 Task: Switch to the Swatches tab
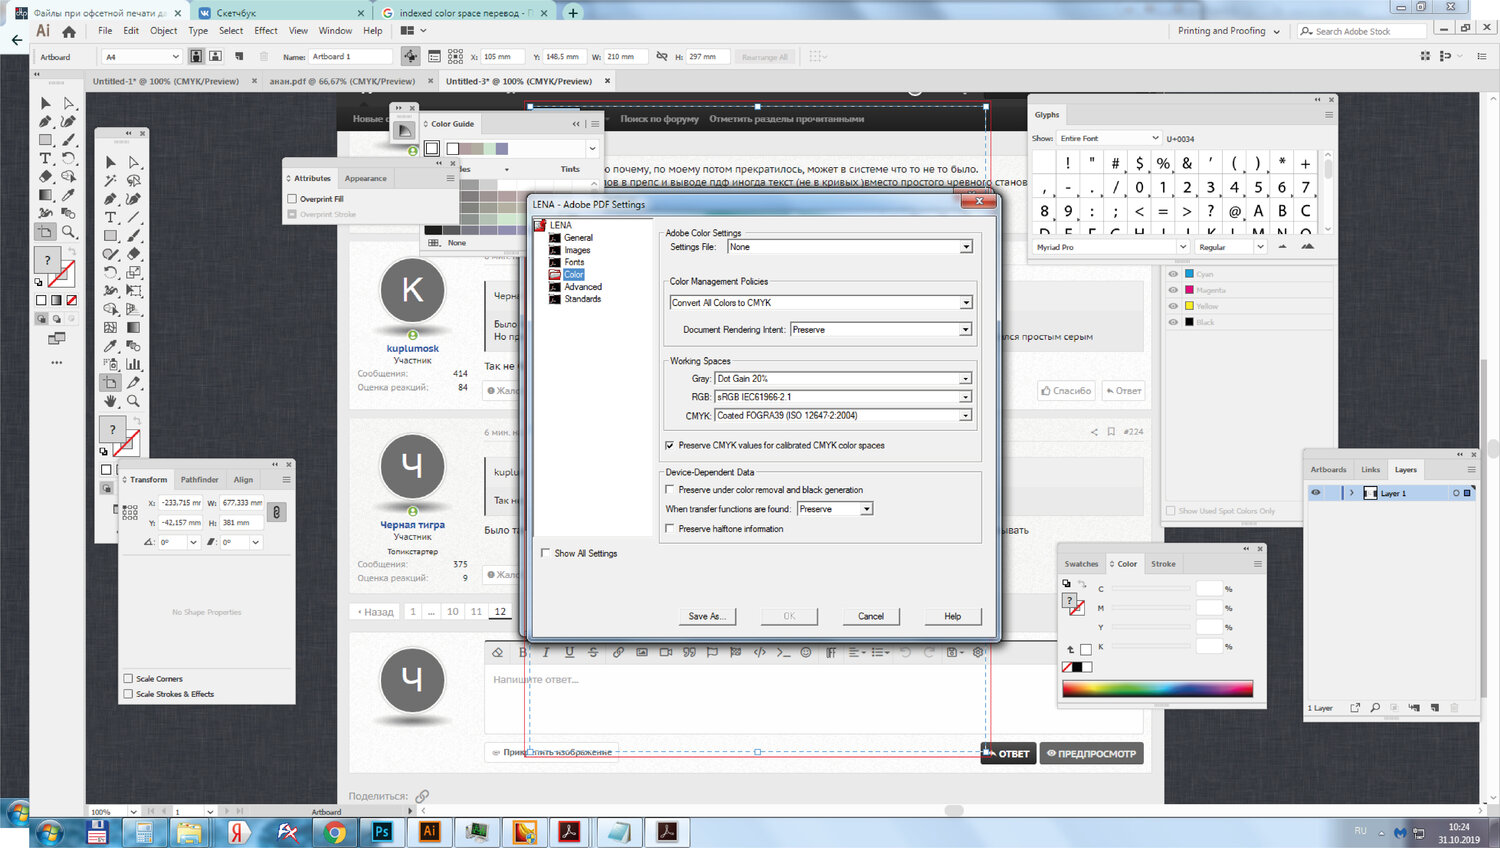(x=1081, y=564)
